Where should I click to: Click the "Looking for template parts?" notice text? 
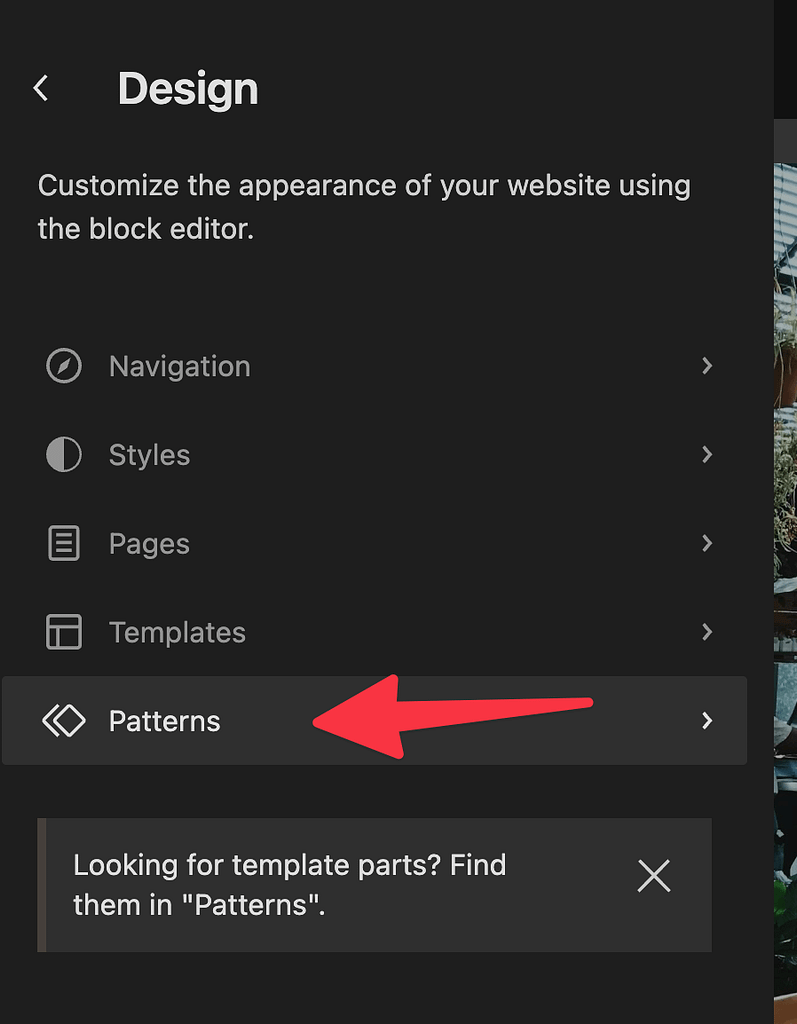(290, 884)
